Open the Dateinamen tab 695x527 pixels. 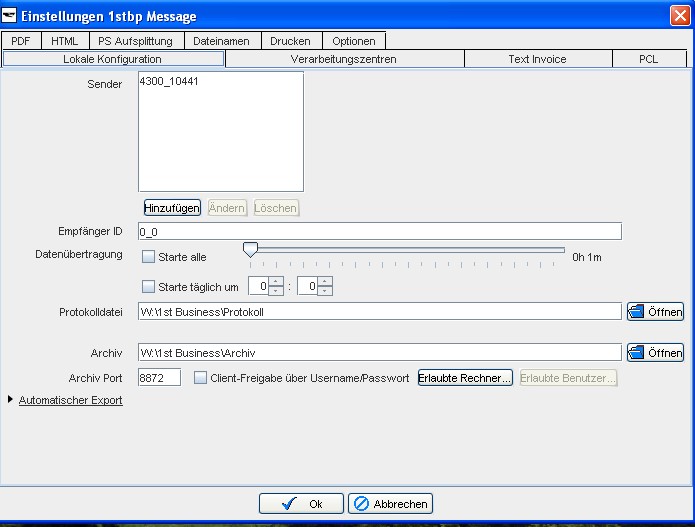click(221, 41)
